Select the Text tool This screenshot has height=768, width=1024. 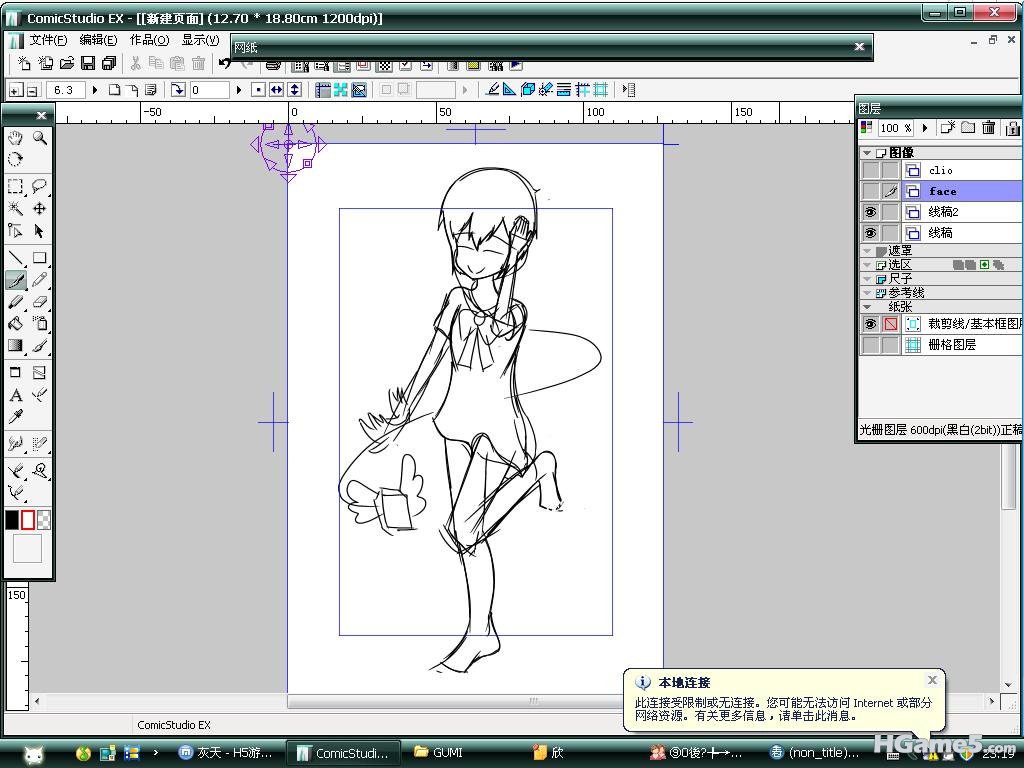15,396
